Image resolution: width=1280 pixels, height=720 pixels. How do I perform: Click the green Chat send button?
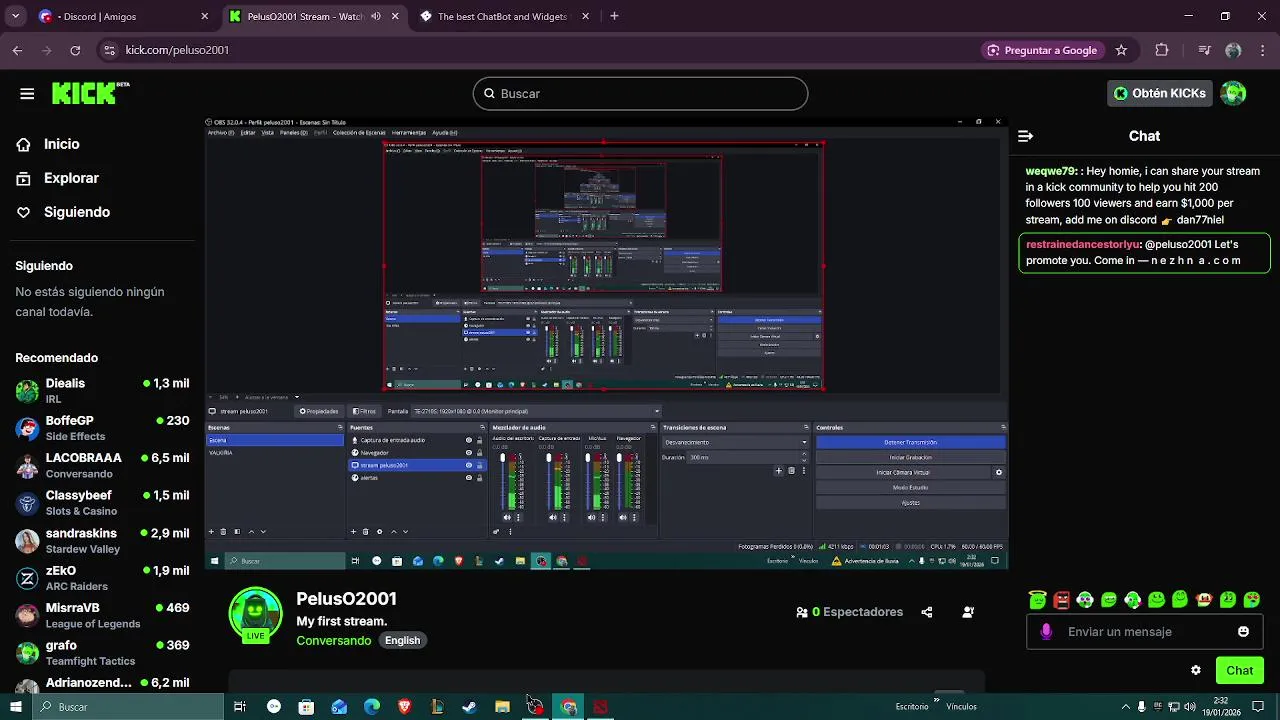pos(1240,670)
